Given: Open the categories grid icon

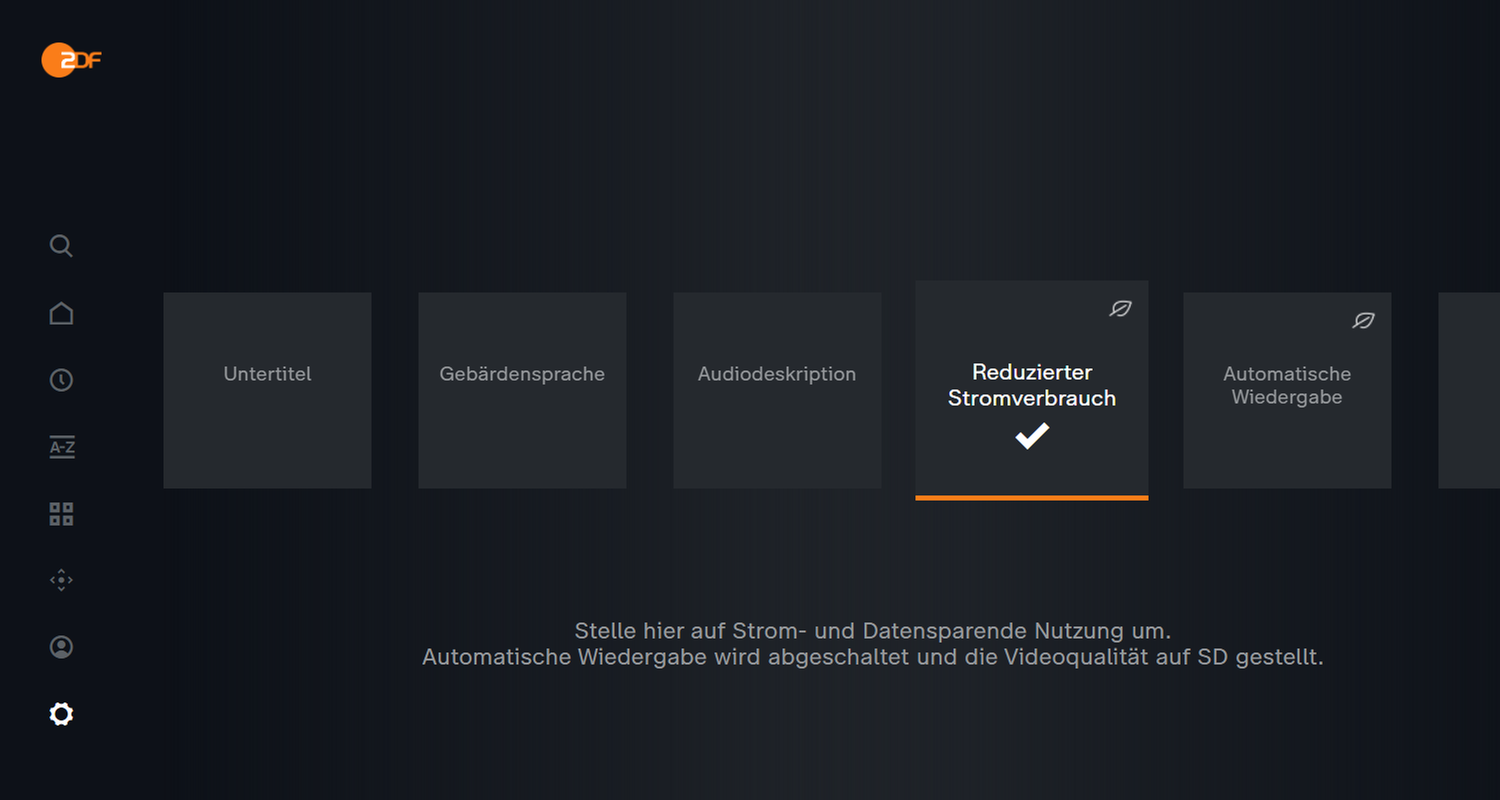Looking at the screenshot, I should (x=61, y=514).
